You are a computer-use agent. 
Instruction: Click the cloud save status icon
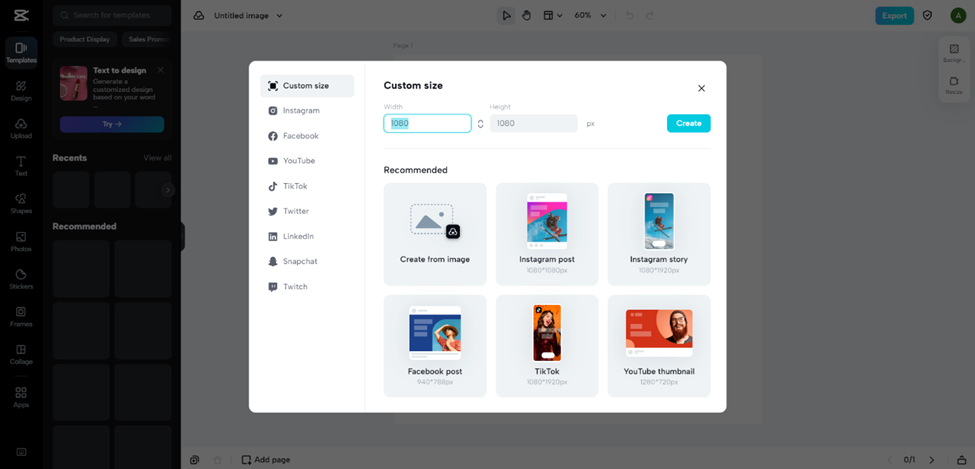(199, 16)
